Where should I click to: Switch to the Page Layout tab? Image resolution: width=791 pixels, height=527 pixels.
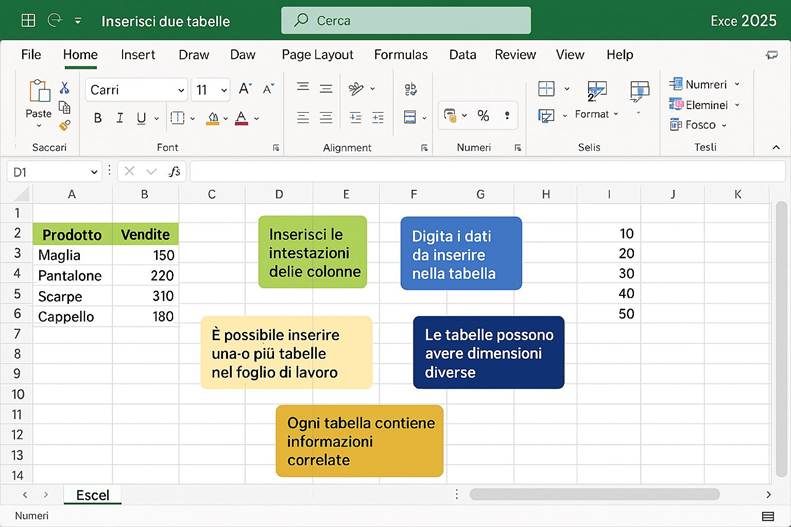(317, 54)
